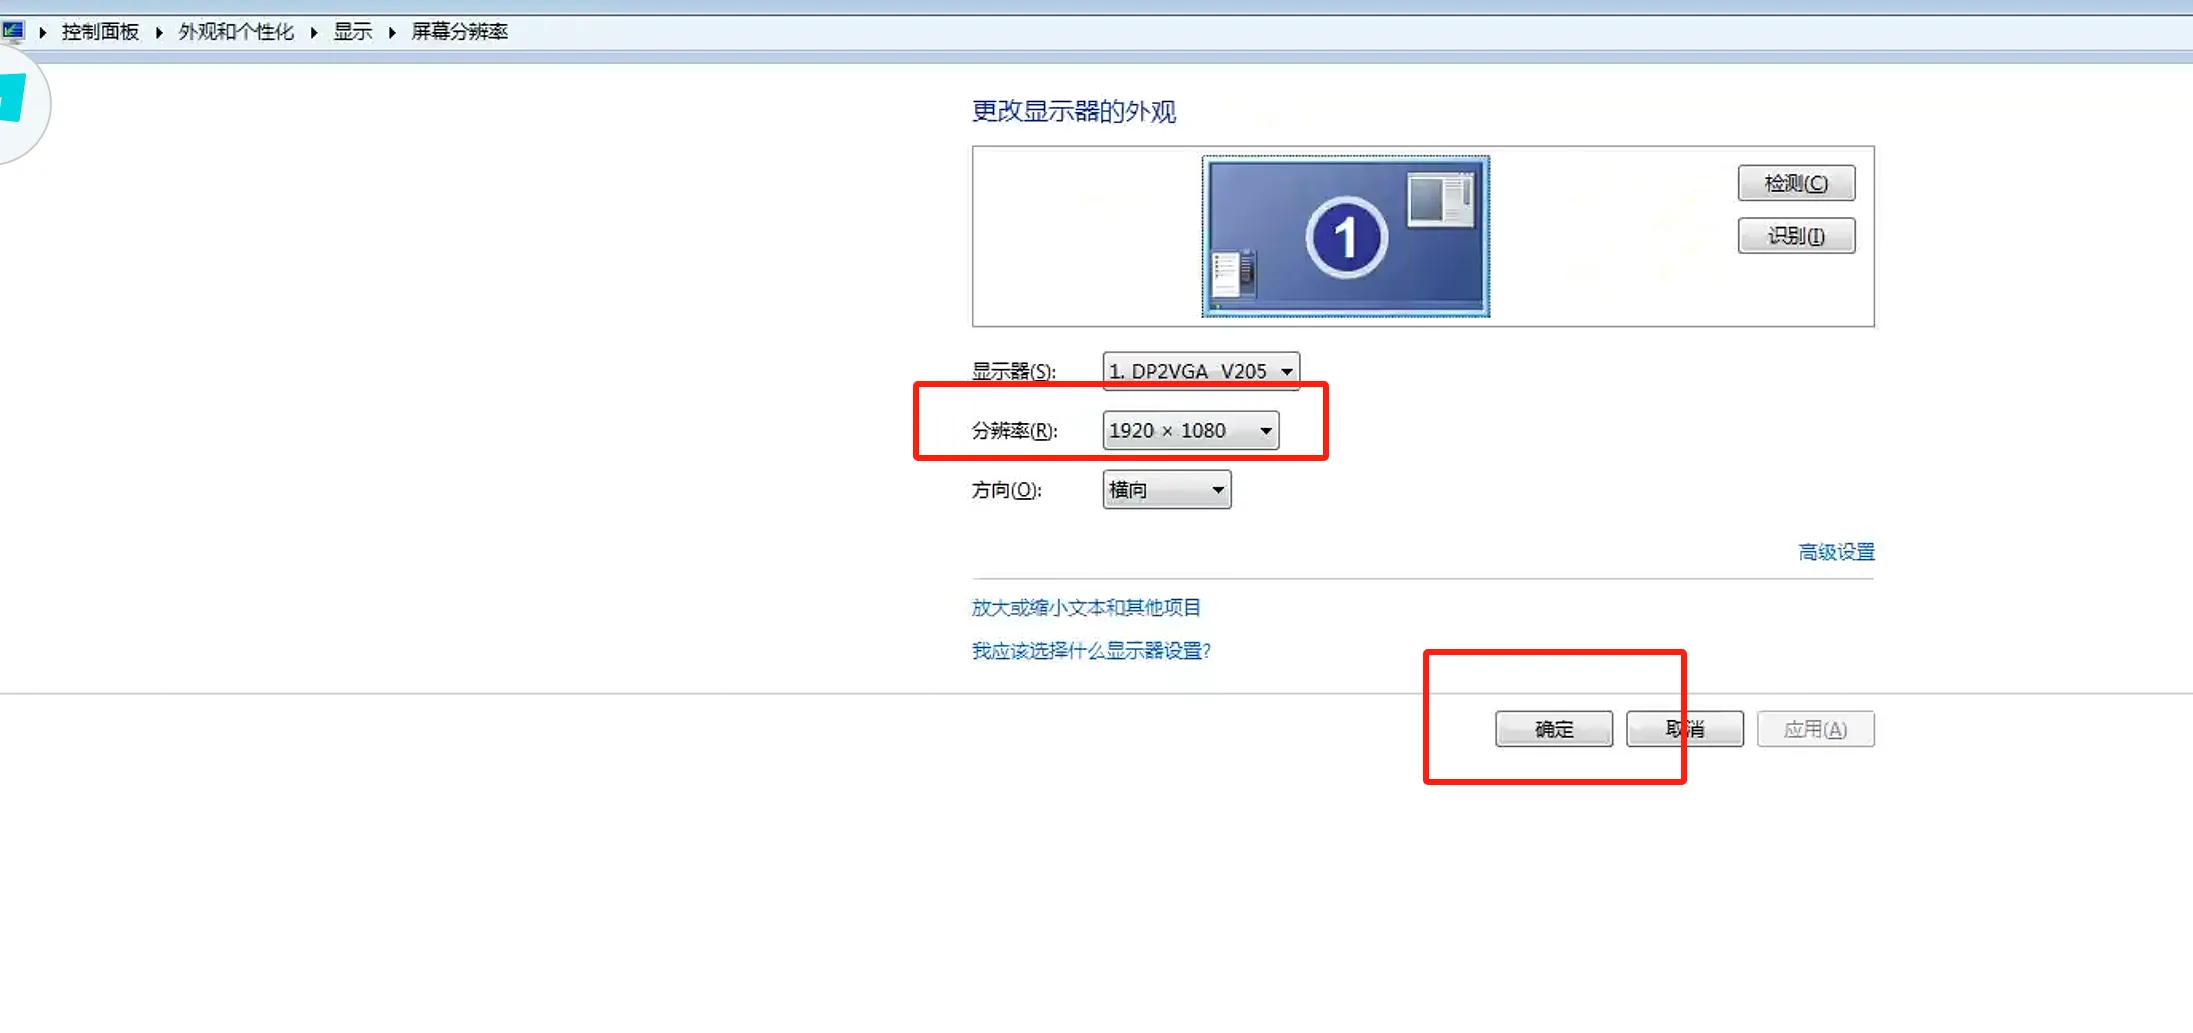Expand breadcrumb arrow before 控制面板
The image size is (2193, 1033).
click(43, 32)
